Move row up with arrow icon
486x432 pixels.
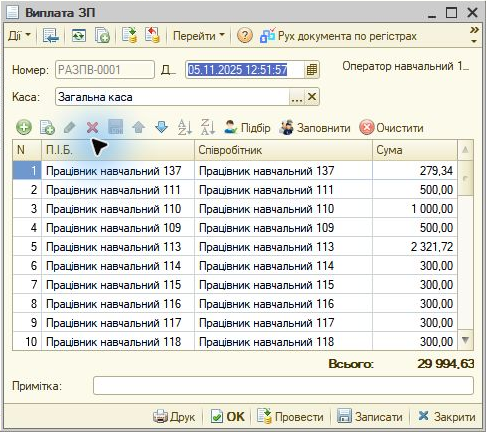(x=138, y=127)
